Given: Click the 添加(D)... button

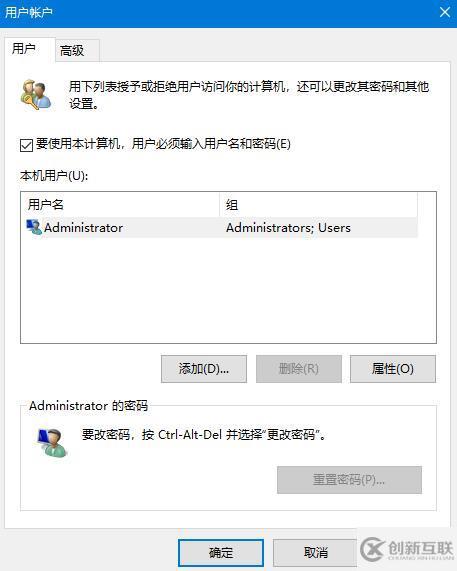Looking at the screenshot, I should point(204,369).
